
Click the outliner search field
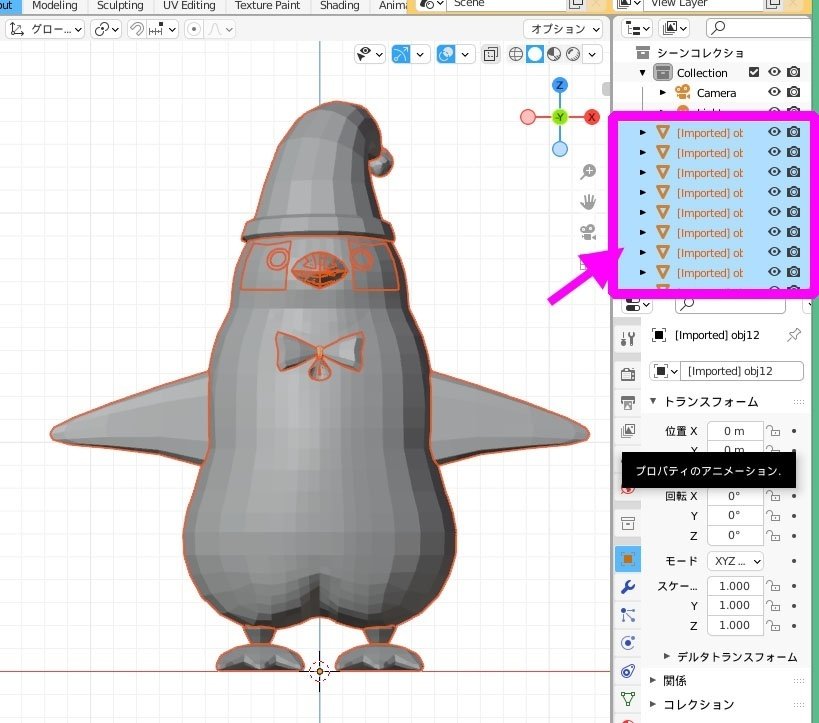[758, 28]
